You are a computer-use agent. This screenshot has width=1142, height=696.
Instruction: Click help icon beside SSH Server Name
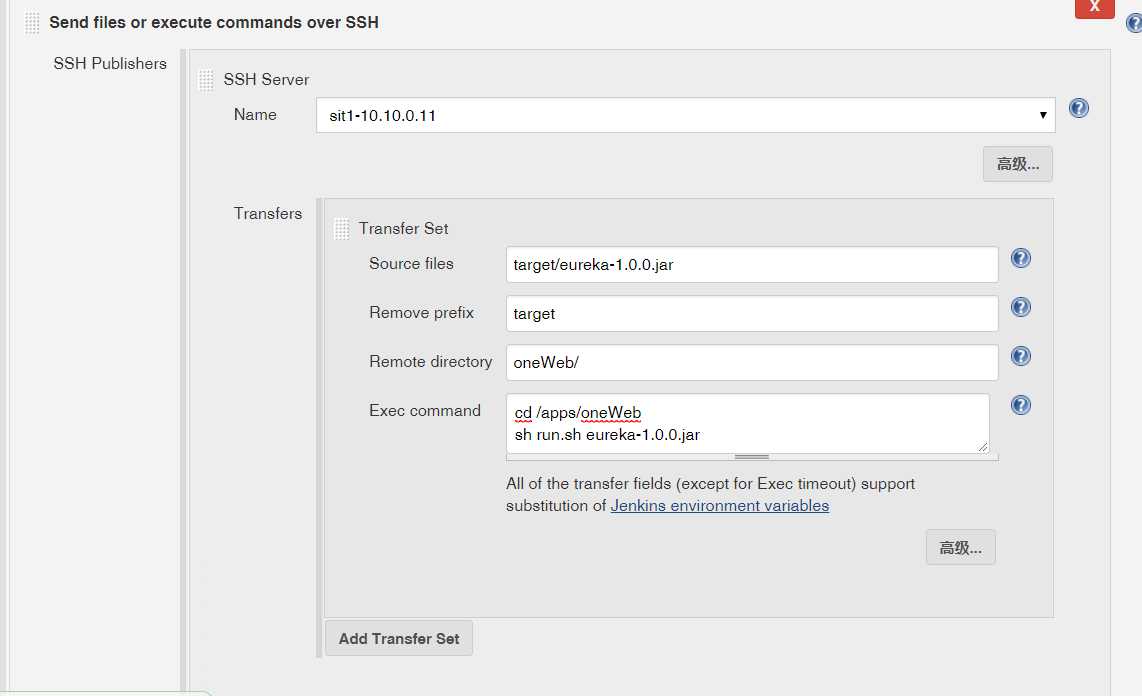coord(1078,108)
